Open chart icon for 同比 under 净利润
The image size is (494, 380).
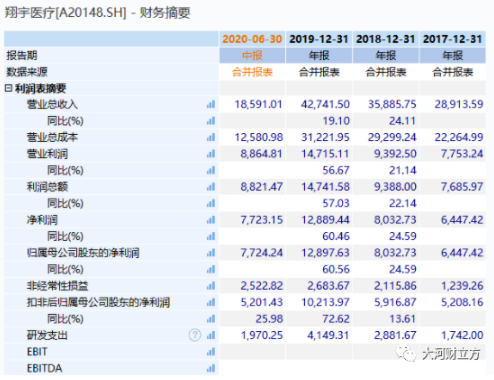211,236
